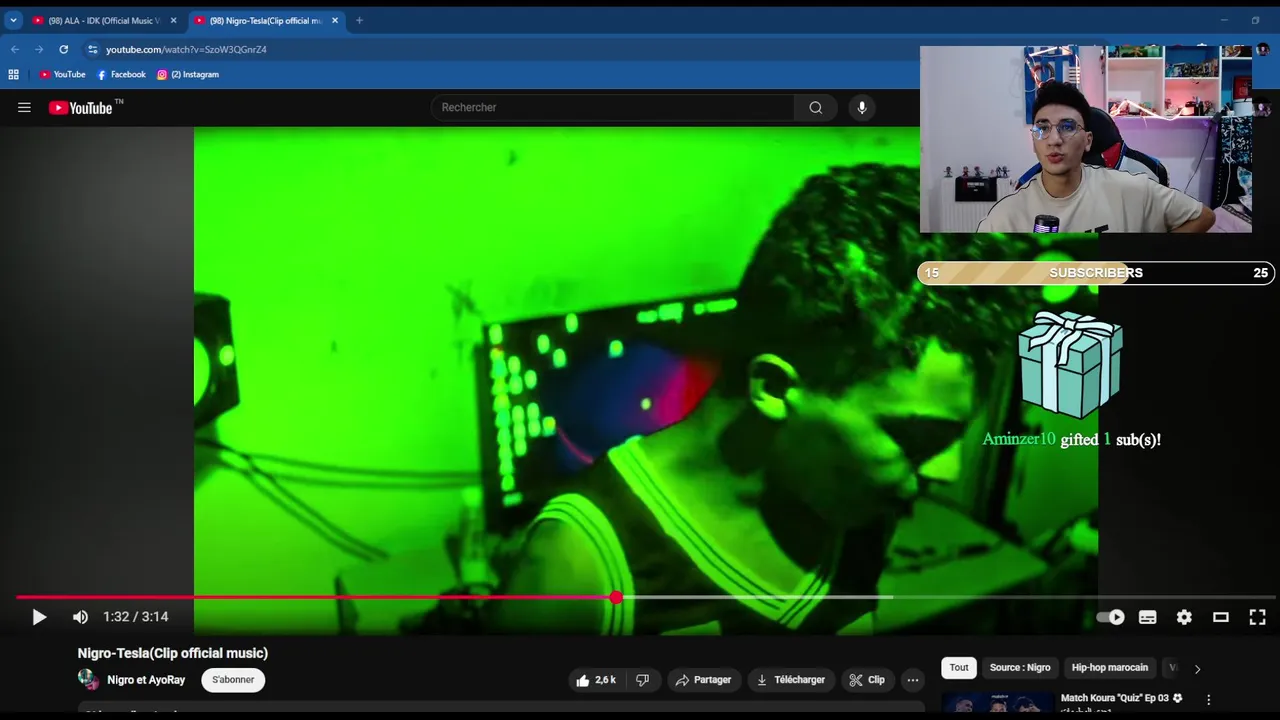Viewport: 1280px width, 720px height.
Task: Open a new browser tab
Action: pos(359,21)
